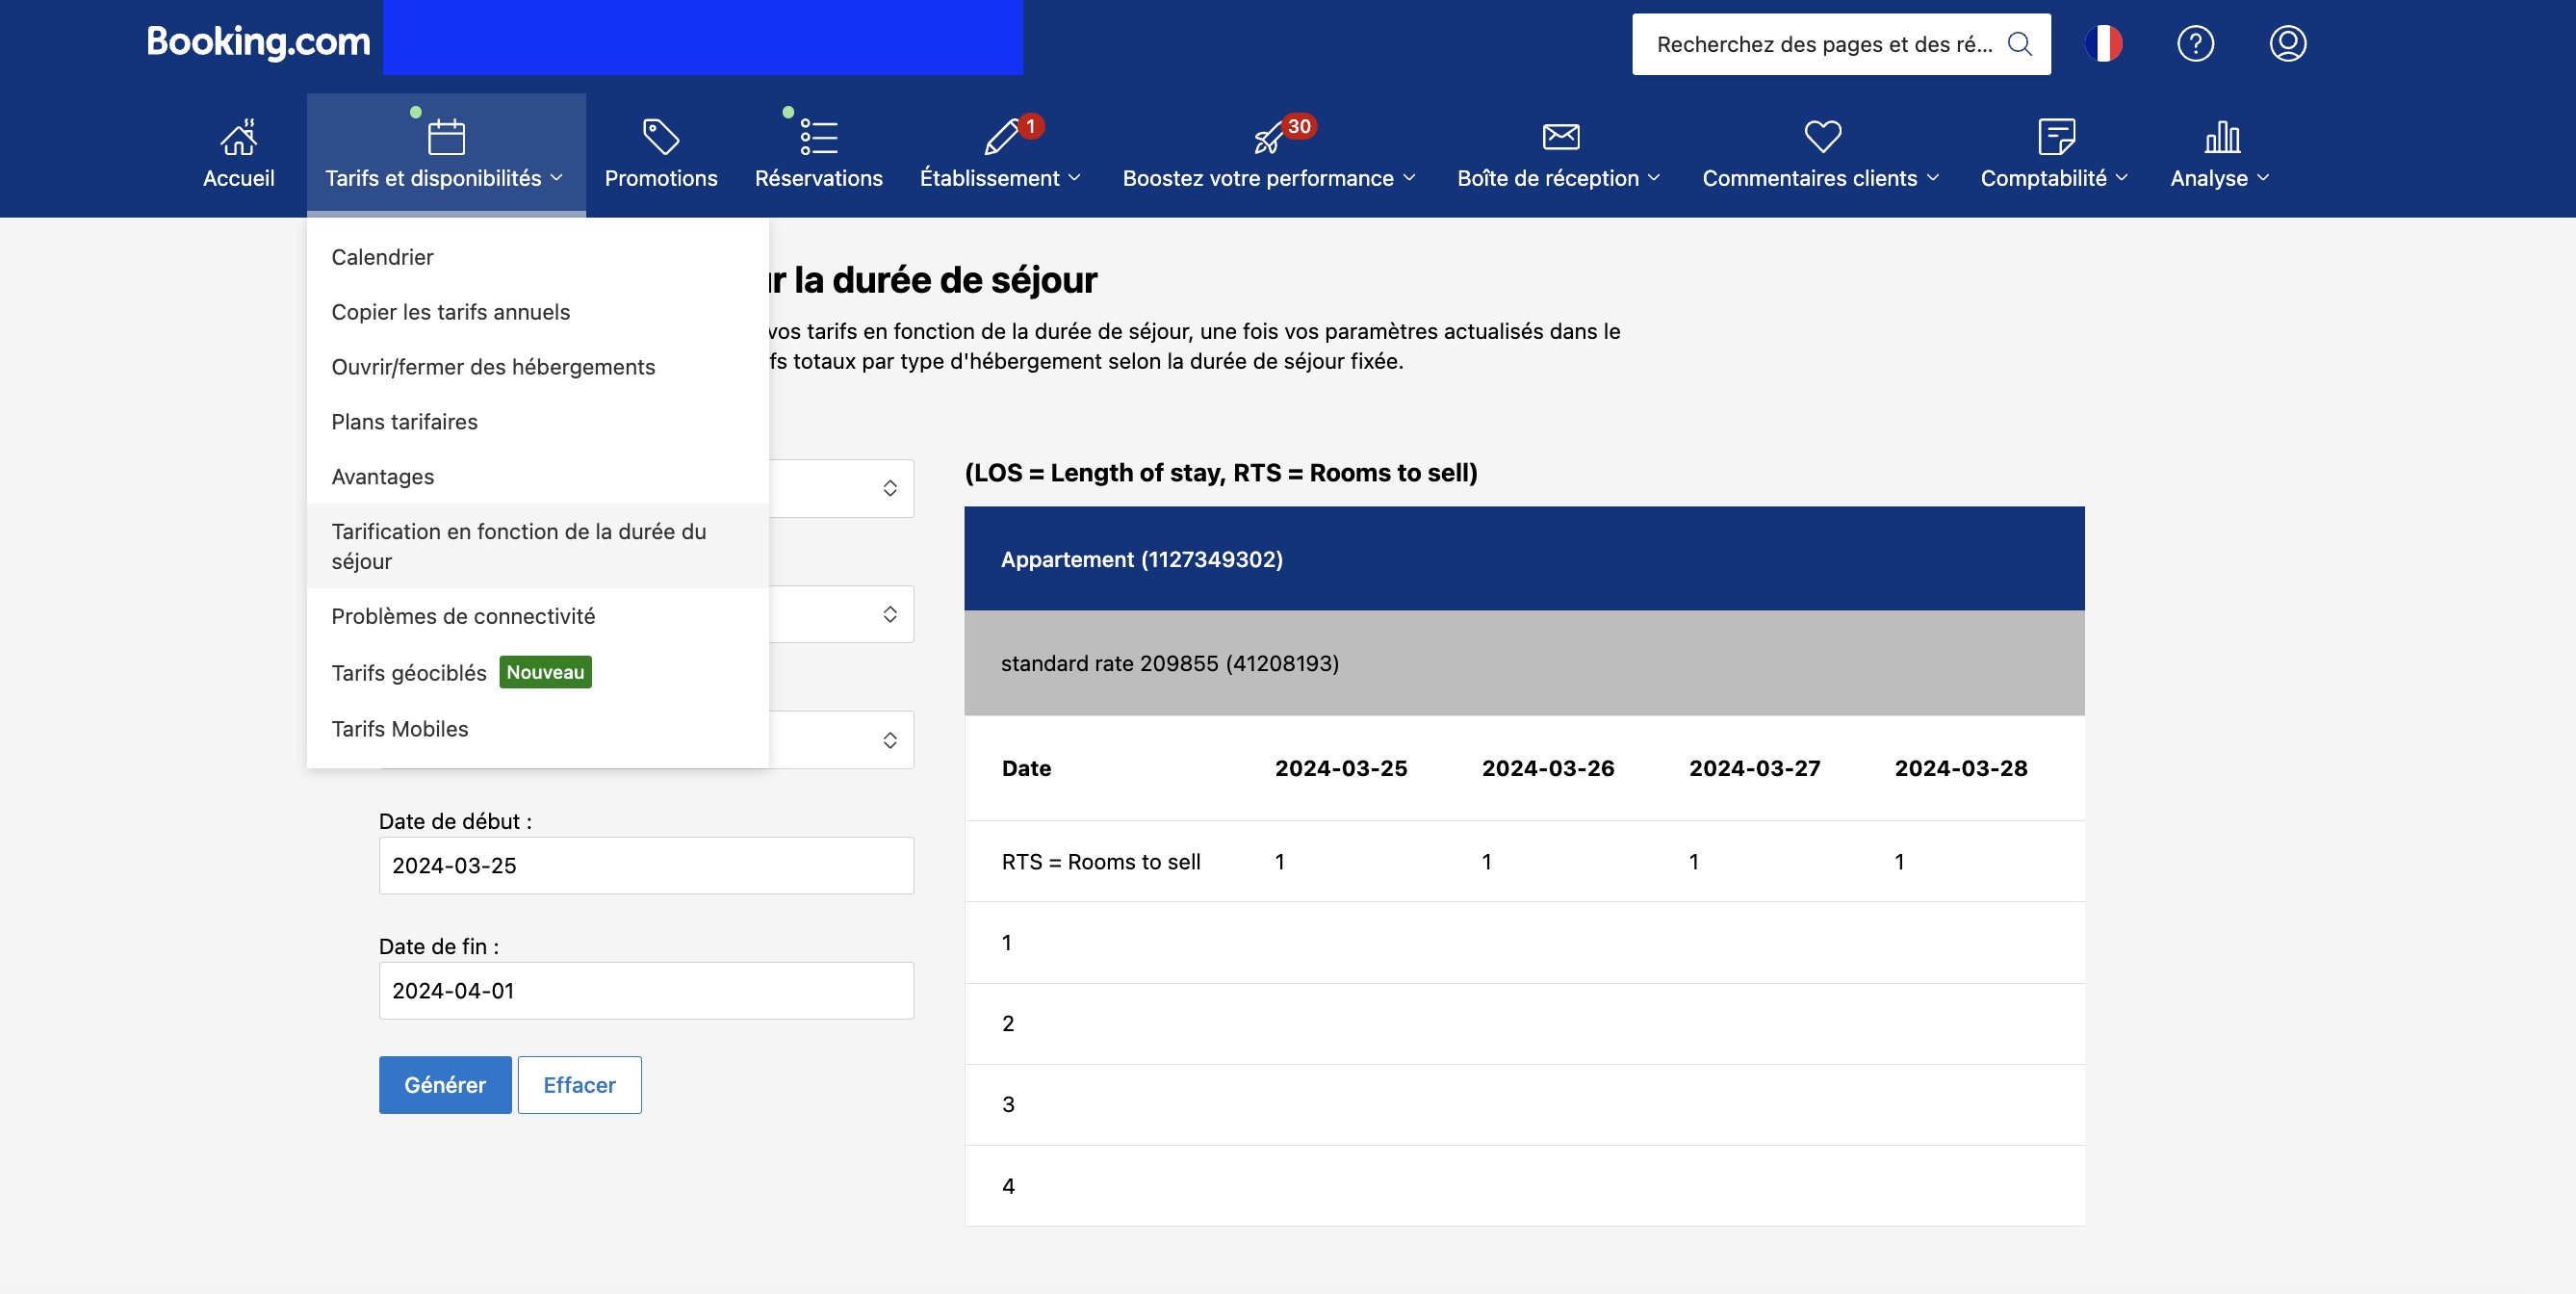Open the help question mark icon
The width and height of the screenshot is (2576, 1294).
[2195, 44]
